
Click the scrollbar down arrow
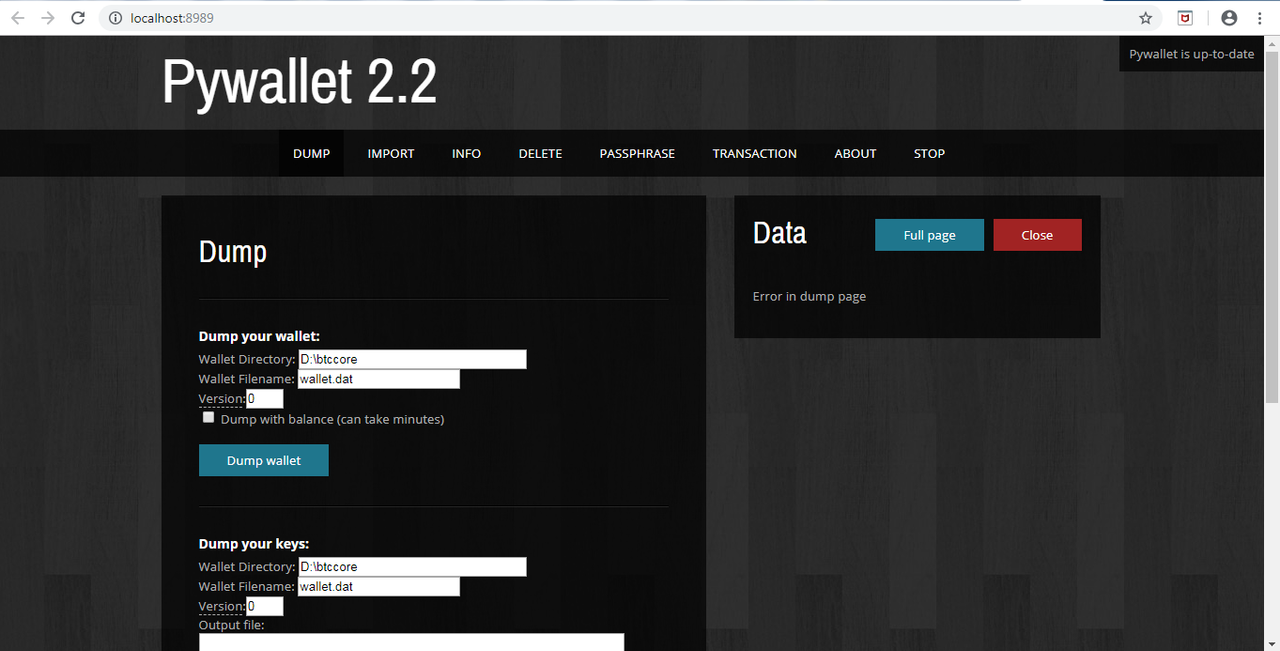[x=1272, y=643]
